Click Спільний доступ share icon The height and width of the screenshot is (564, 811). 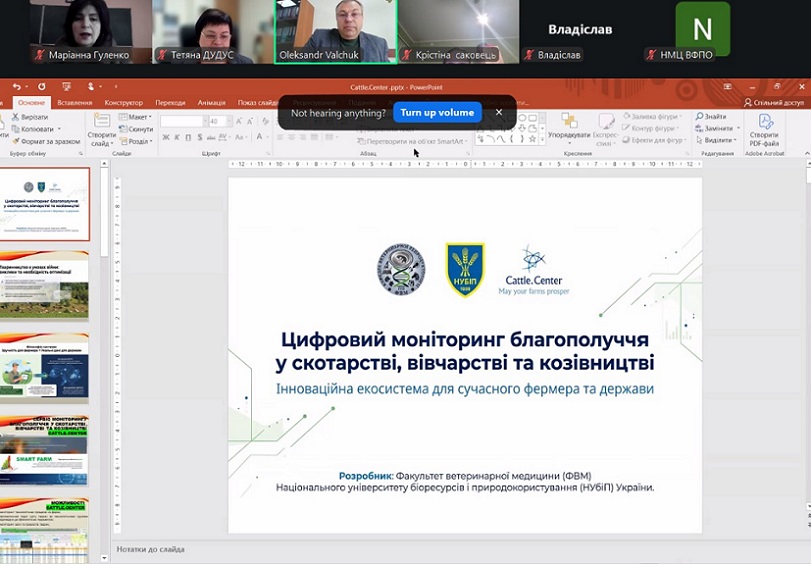pos(774,102)
